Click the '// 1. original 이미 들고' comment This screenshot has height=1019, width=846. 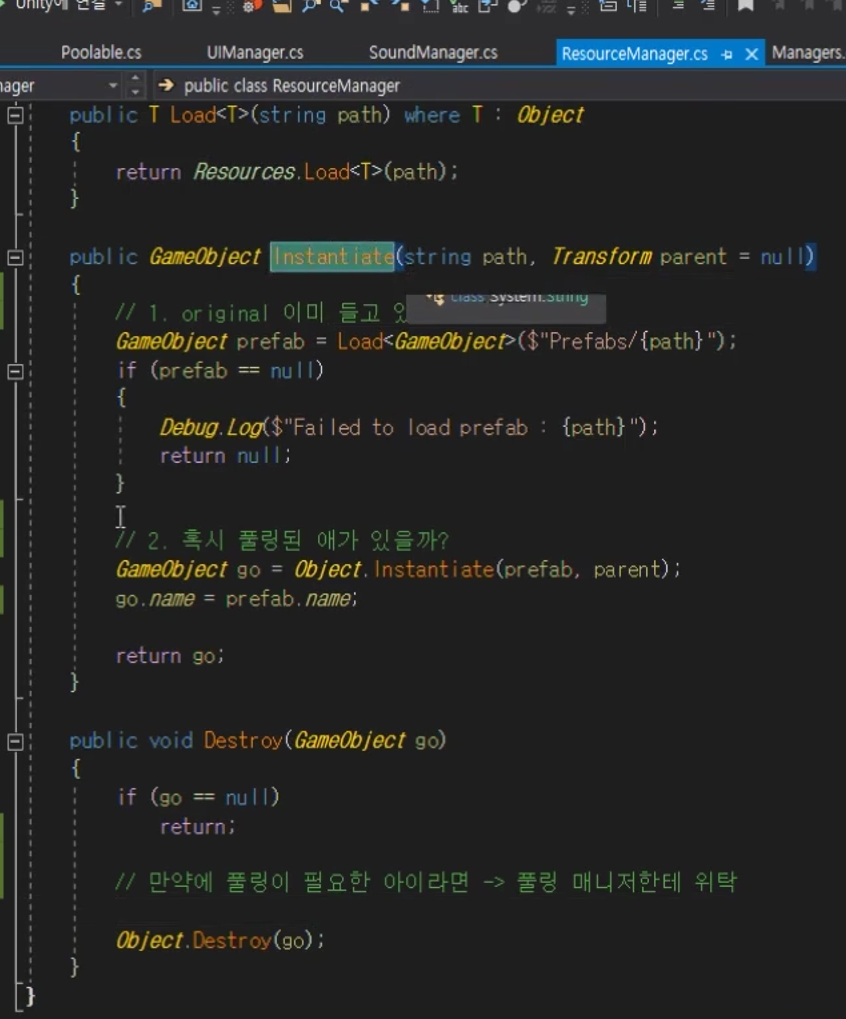click(261, 314)
